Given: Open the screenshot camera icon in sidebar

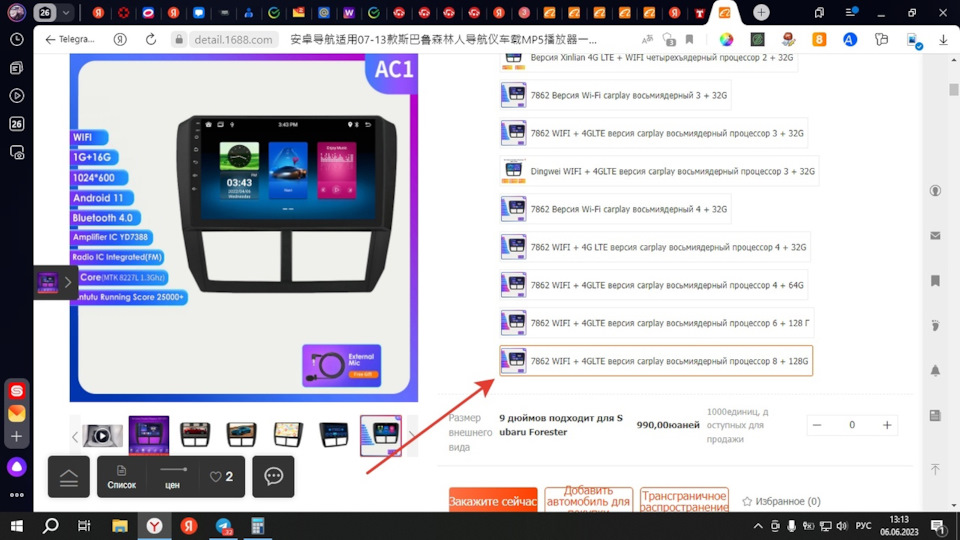Looking at the screenshot, I should pos(17,152).
